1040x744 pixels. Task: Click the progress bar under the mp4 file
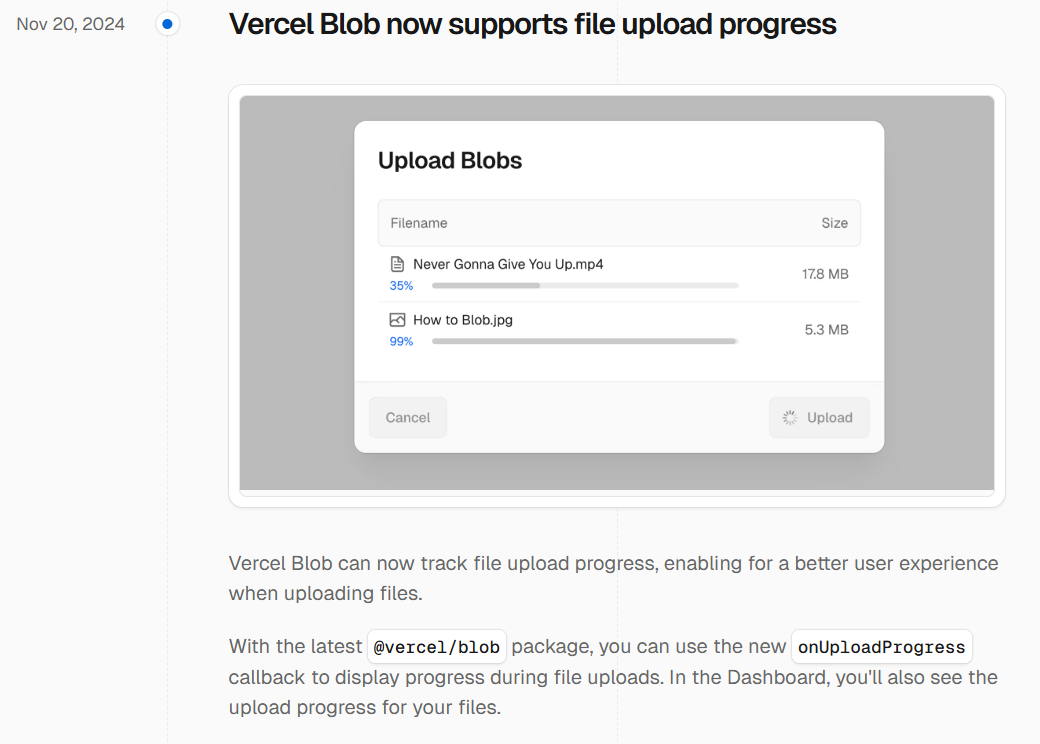584,285
